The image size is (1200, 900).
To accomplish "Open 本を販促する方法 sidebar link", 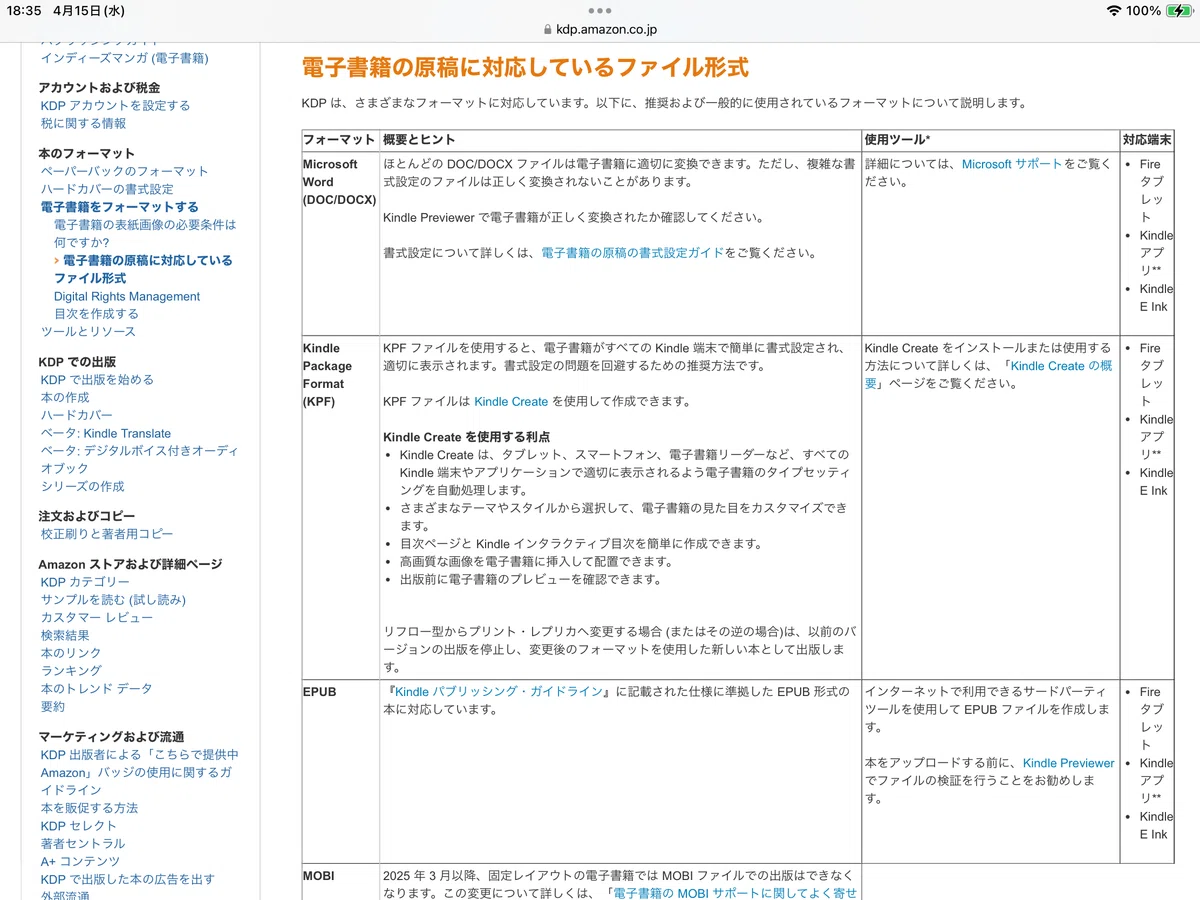I will pos(89,808).
